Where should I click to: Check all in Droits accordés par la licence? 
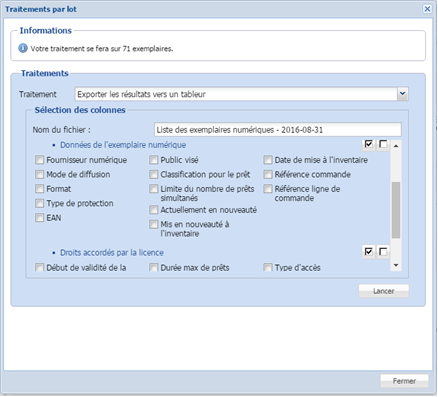tap(369, 252)
